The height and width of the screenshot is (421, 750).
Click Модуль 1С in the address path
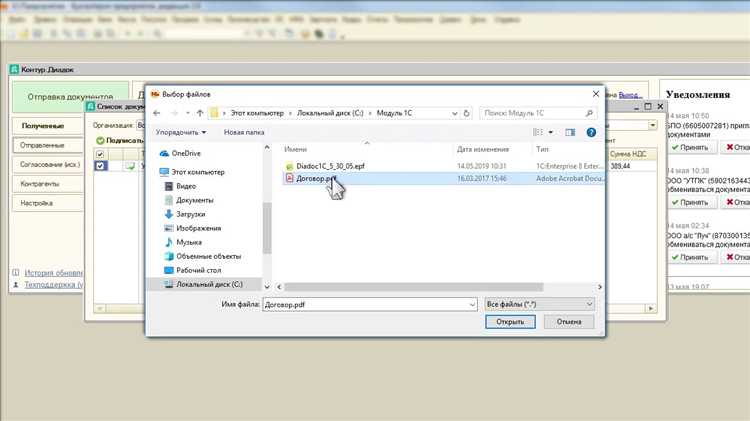(x=394, y=113)
